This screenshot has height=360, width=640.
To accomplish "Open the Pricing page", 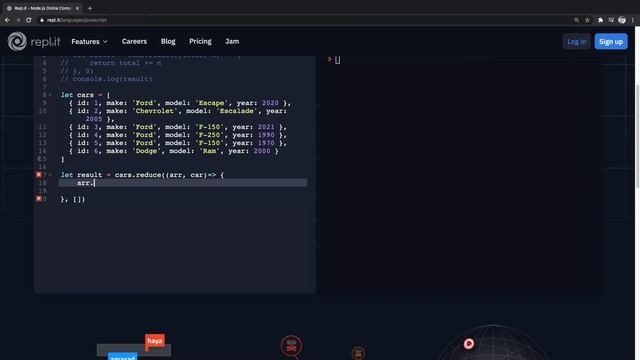I will (x=200, y=41).
